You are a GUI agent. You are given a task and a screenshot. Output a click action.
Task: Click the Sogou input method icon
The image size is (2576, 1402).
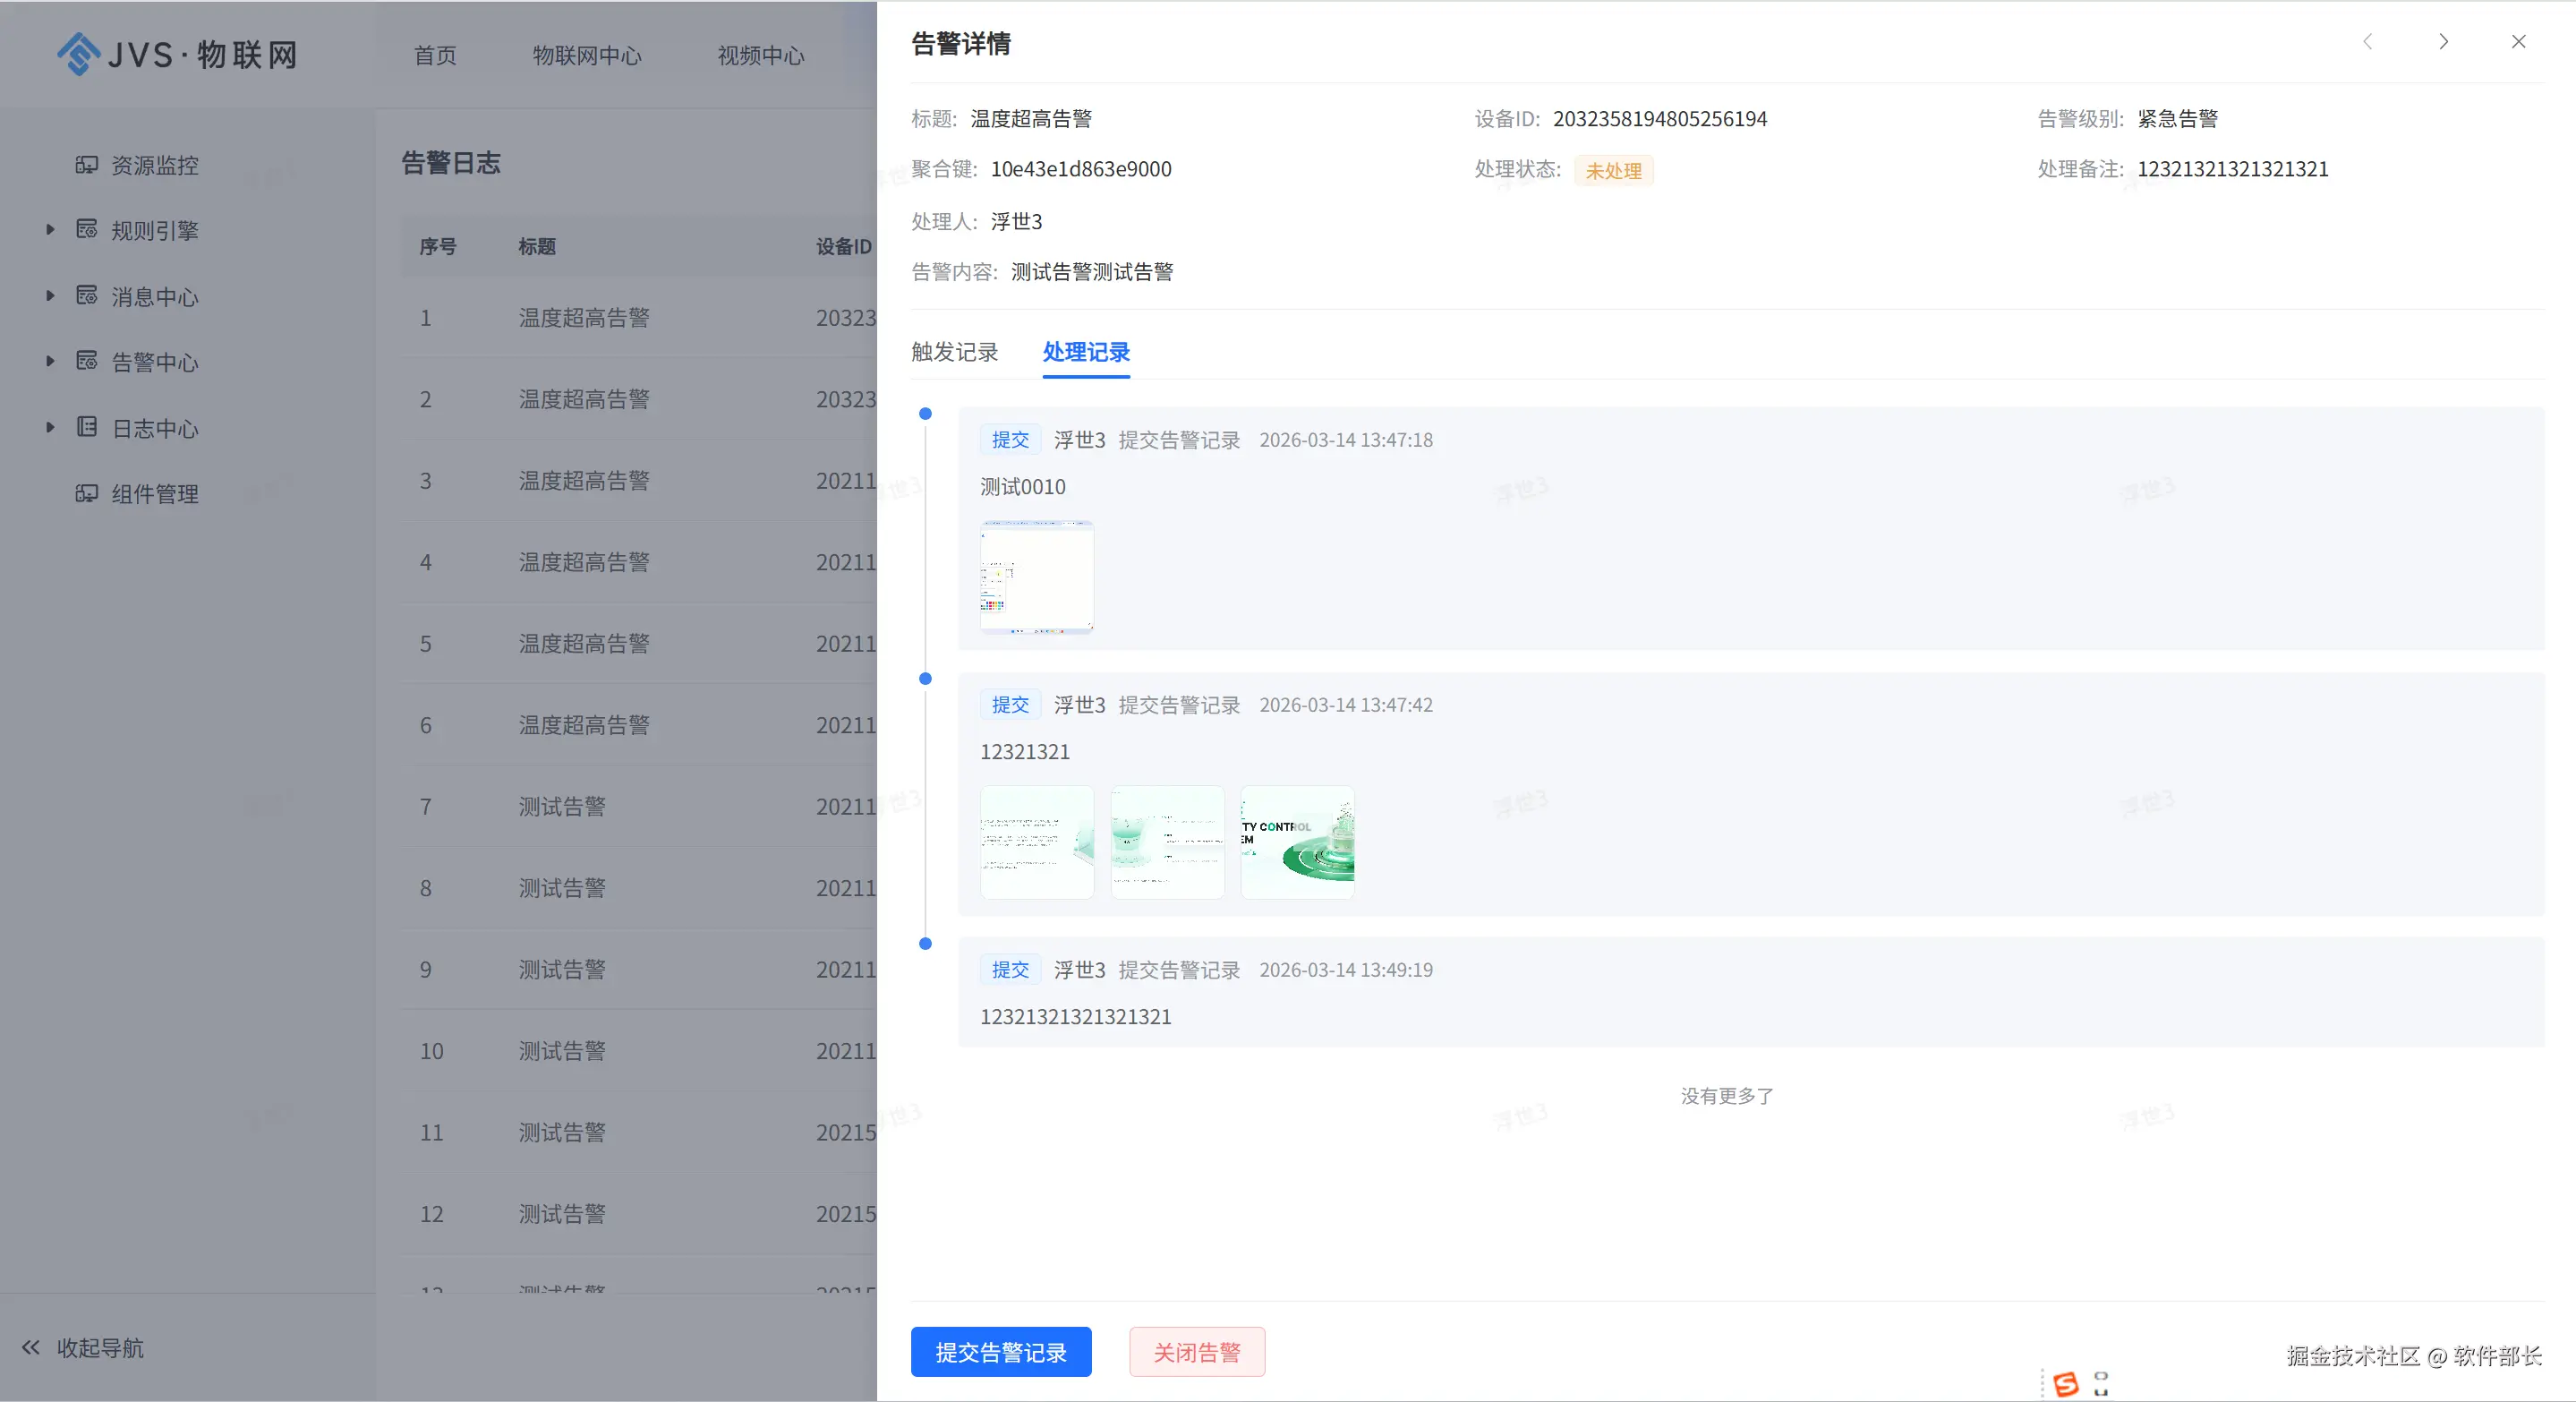coord(2065,1384)
